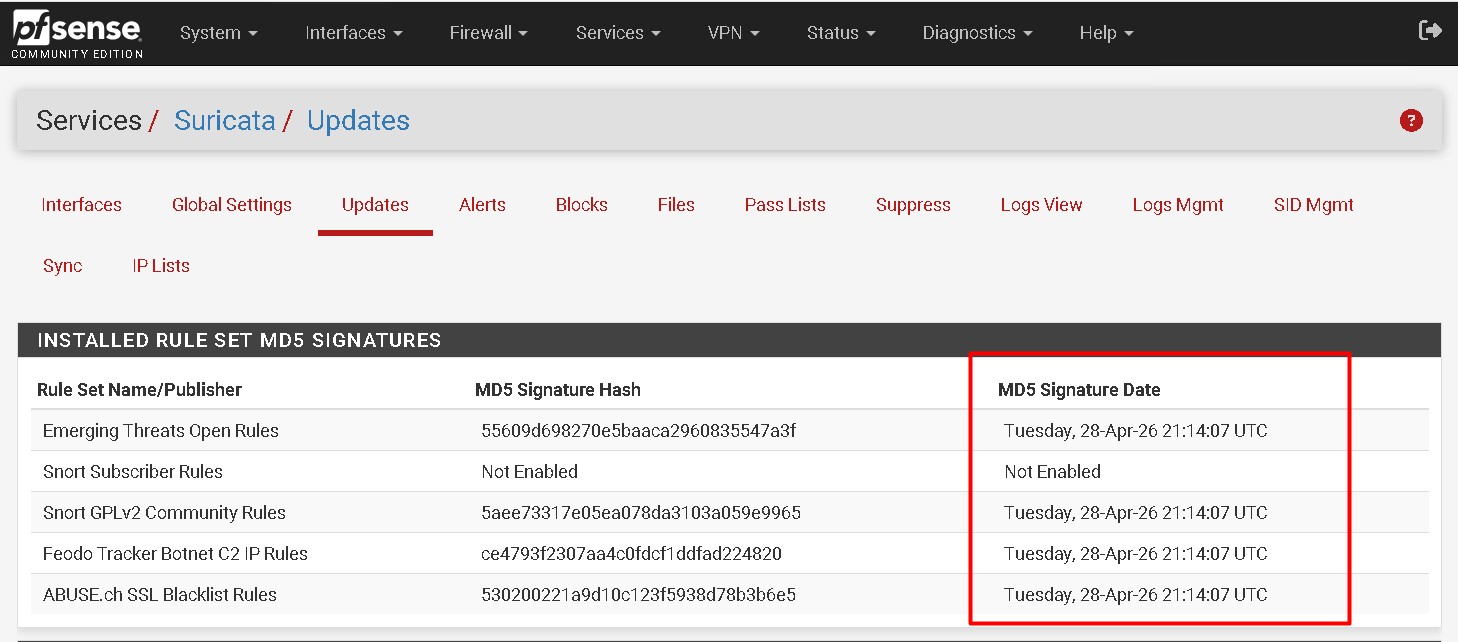Select the Logs View tab
Viewport: 1458px width, 642px height.
pyautogui.click(x=1041, y=205)
